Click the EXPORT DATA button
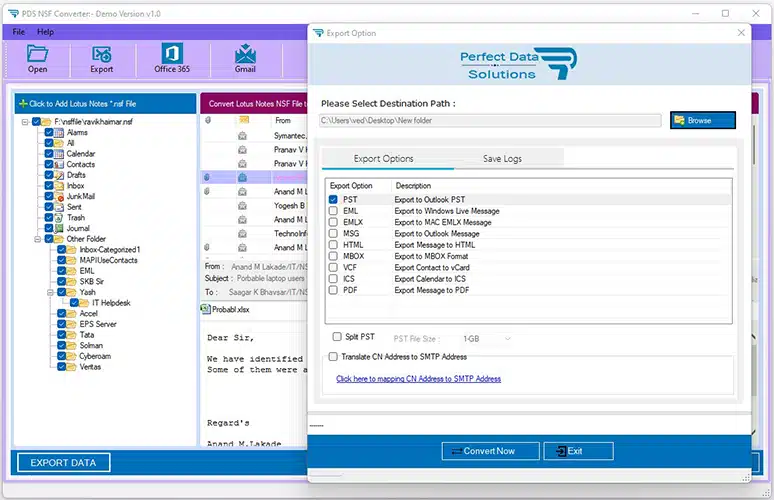 (63, 462)
